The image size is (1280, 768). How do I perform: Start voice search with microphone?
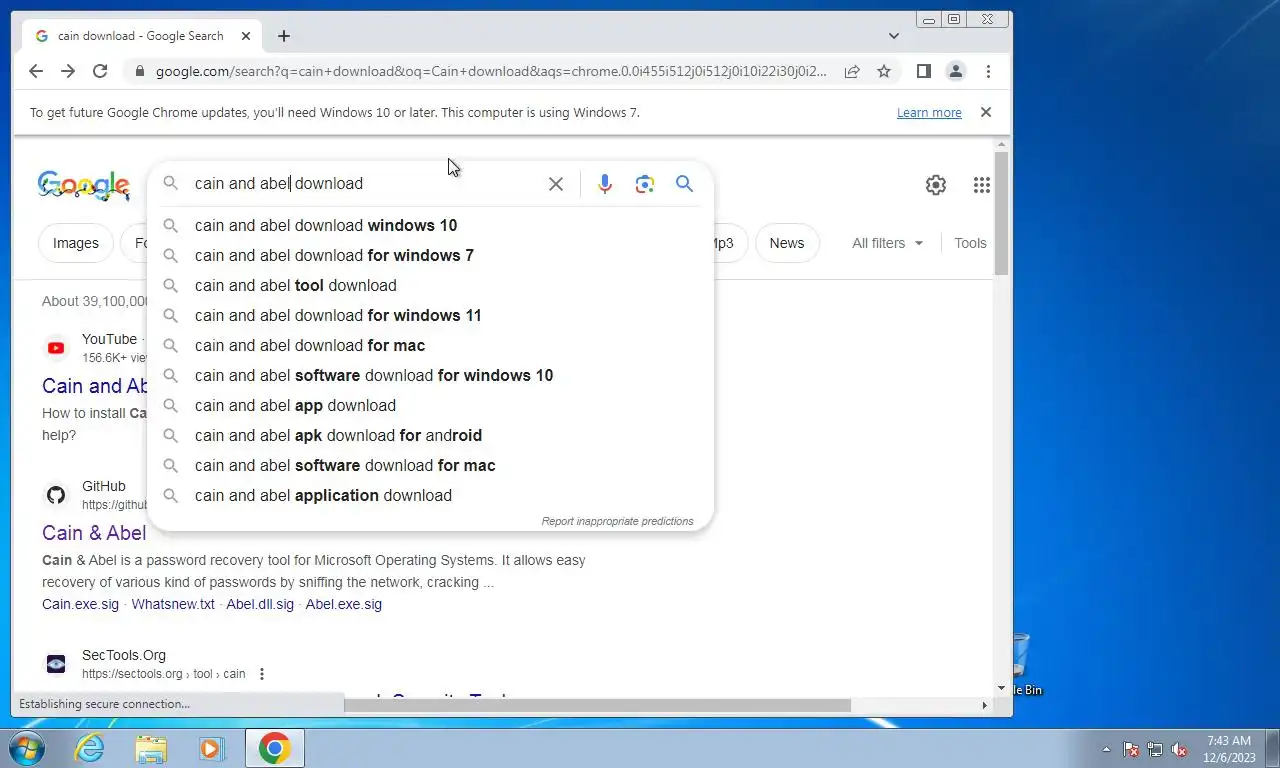605,184
